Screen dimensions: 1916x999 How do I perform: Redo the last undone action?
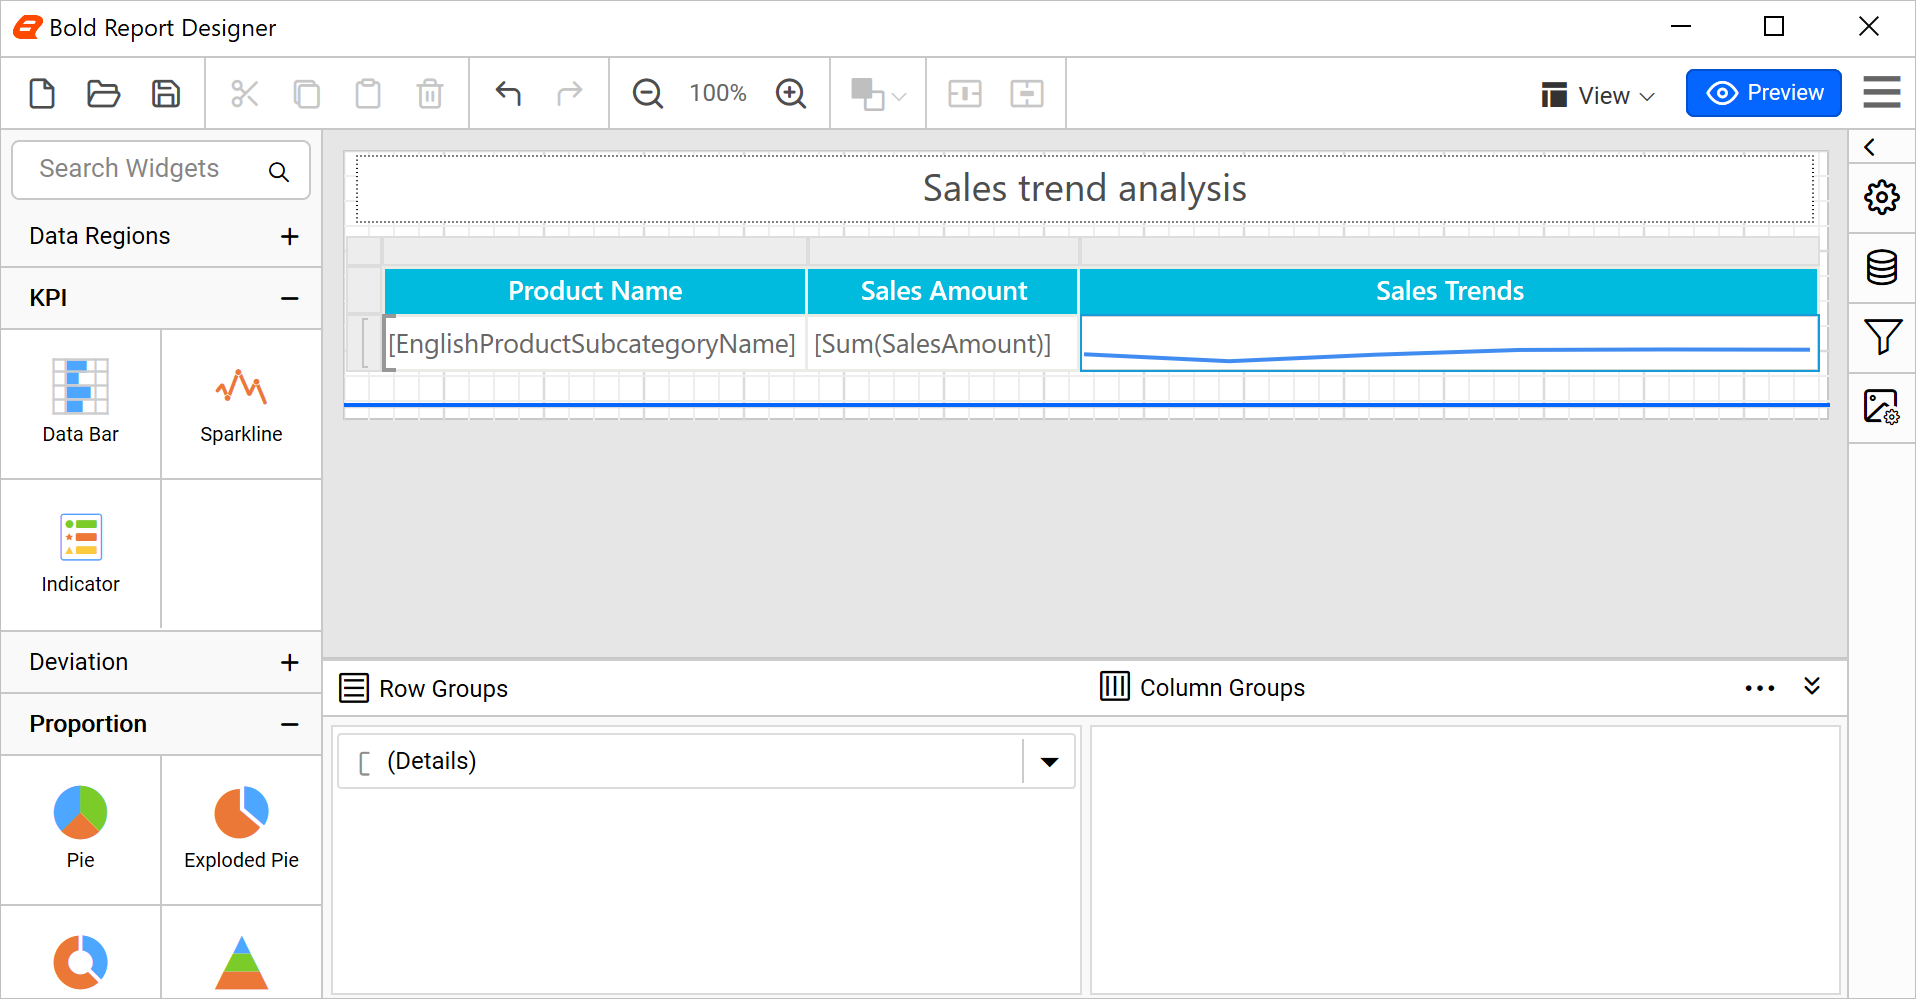(570, 93)
